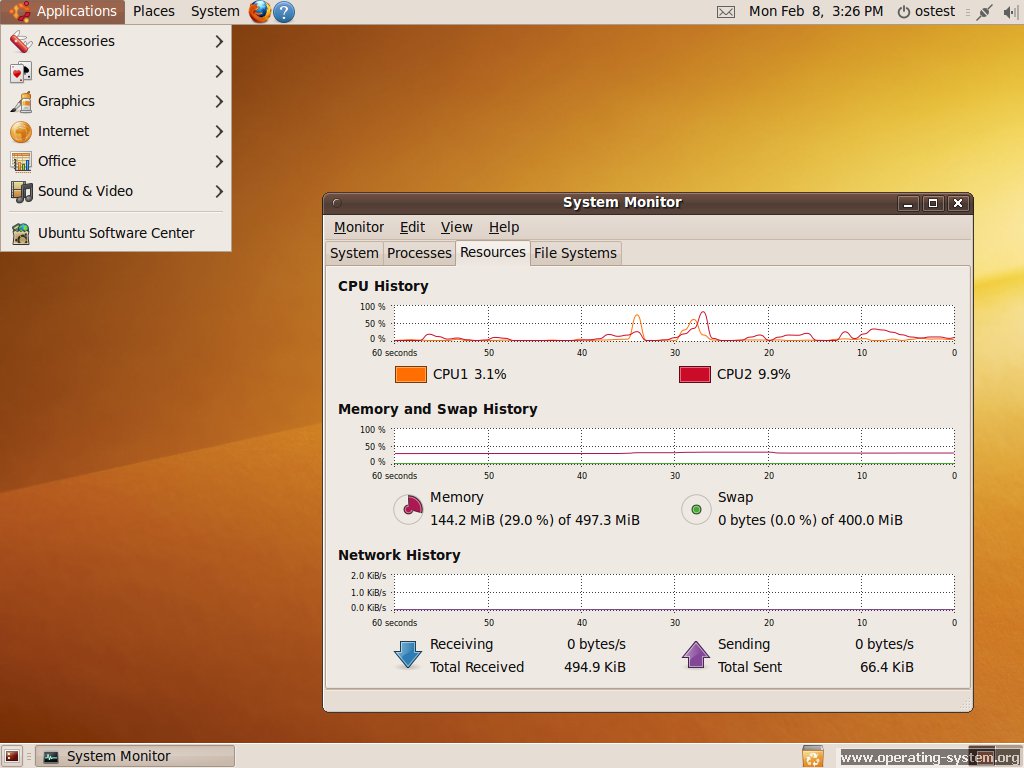This screenshot has height=768, width=1024.
Task: Select the Resources tab
Action: (492, 252)
